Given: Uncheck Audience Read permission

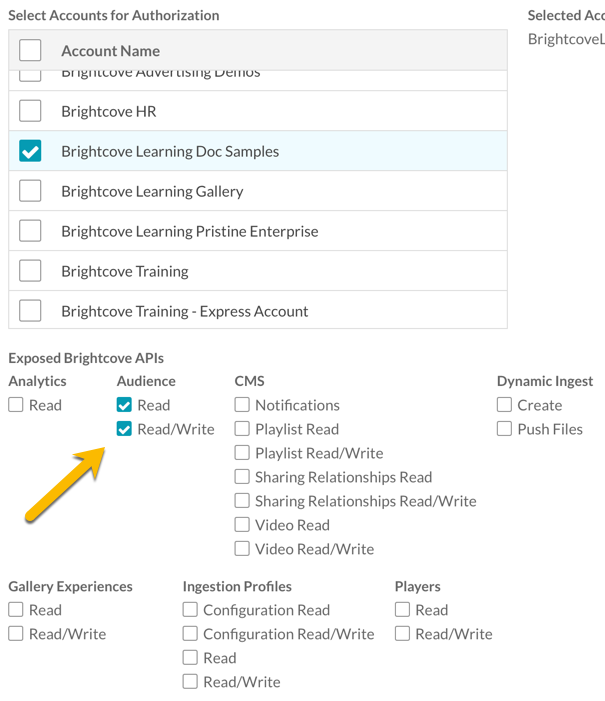Looking at the screenshot, I should pos(124,405).
